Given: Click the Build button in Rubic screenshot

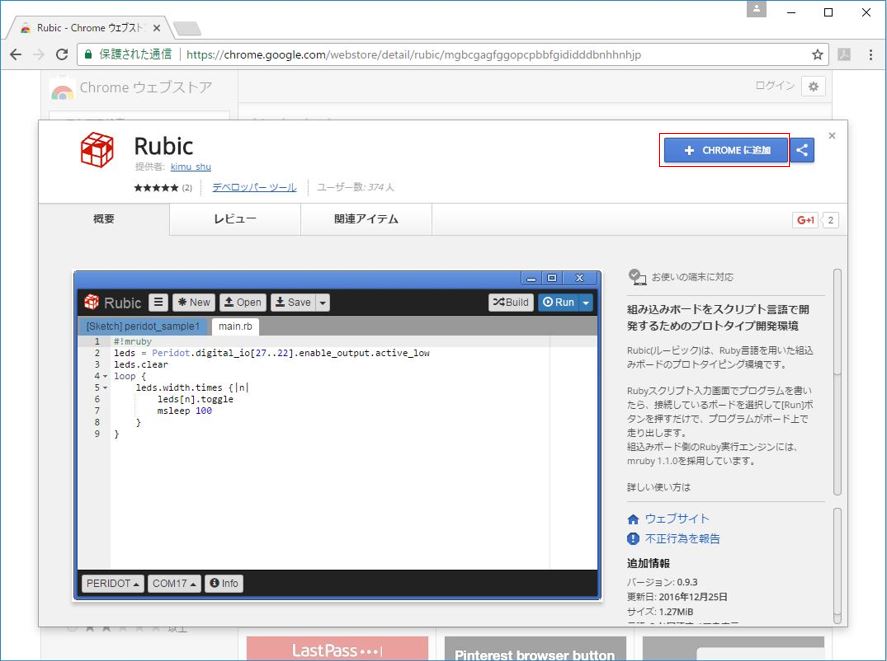Looking at the screenshot, I should pos(511,302).
